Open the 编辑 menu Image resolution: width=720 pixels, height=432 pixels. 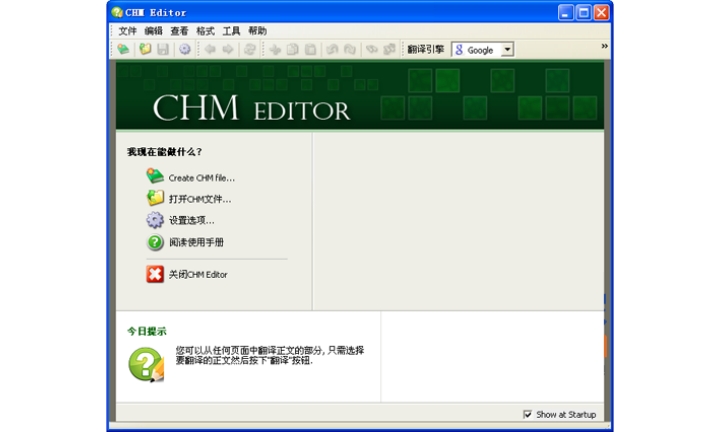[153, 31]
